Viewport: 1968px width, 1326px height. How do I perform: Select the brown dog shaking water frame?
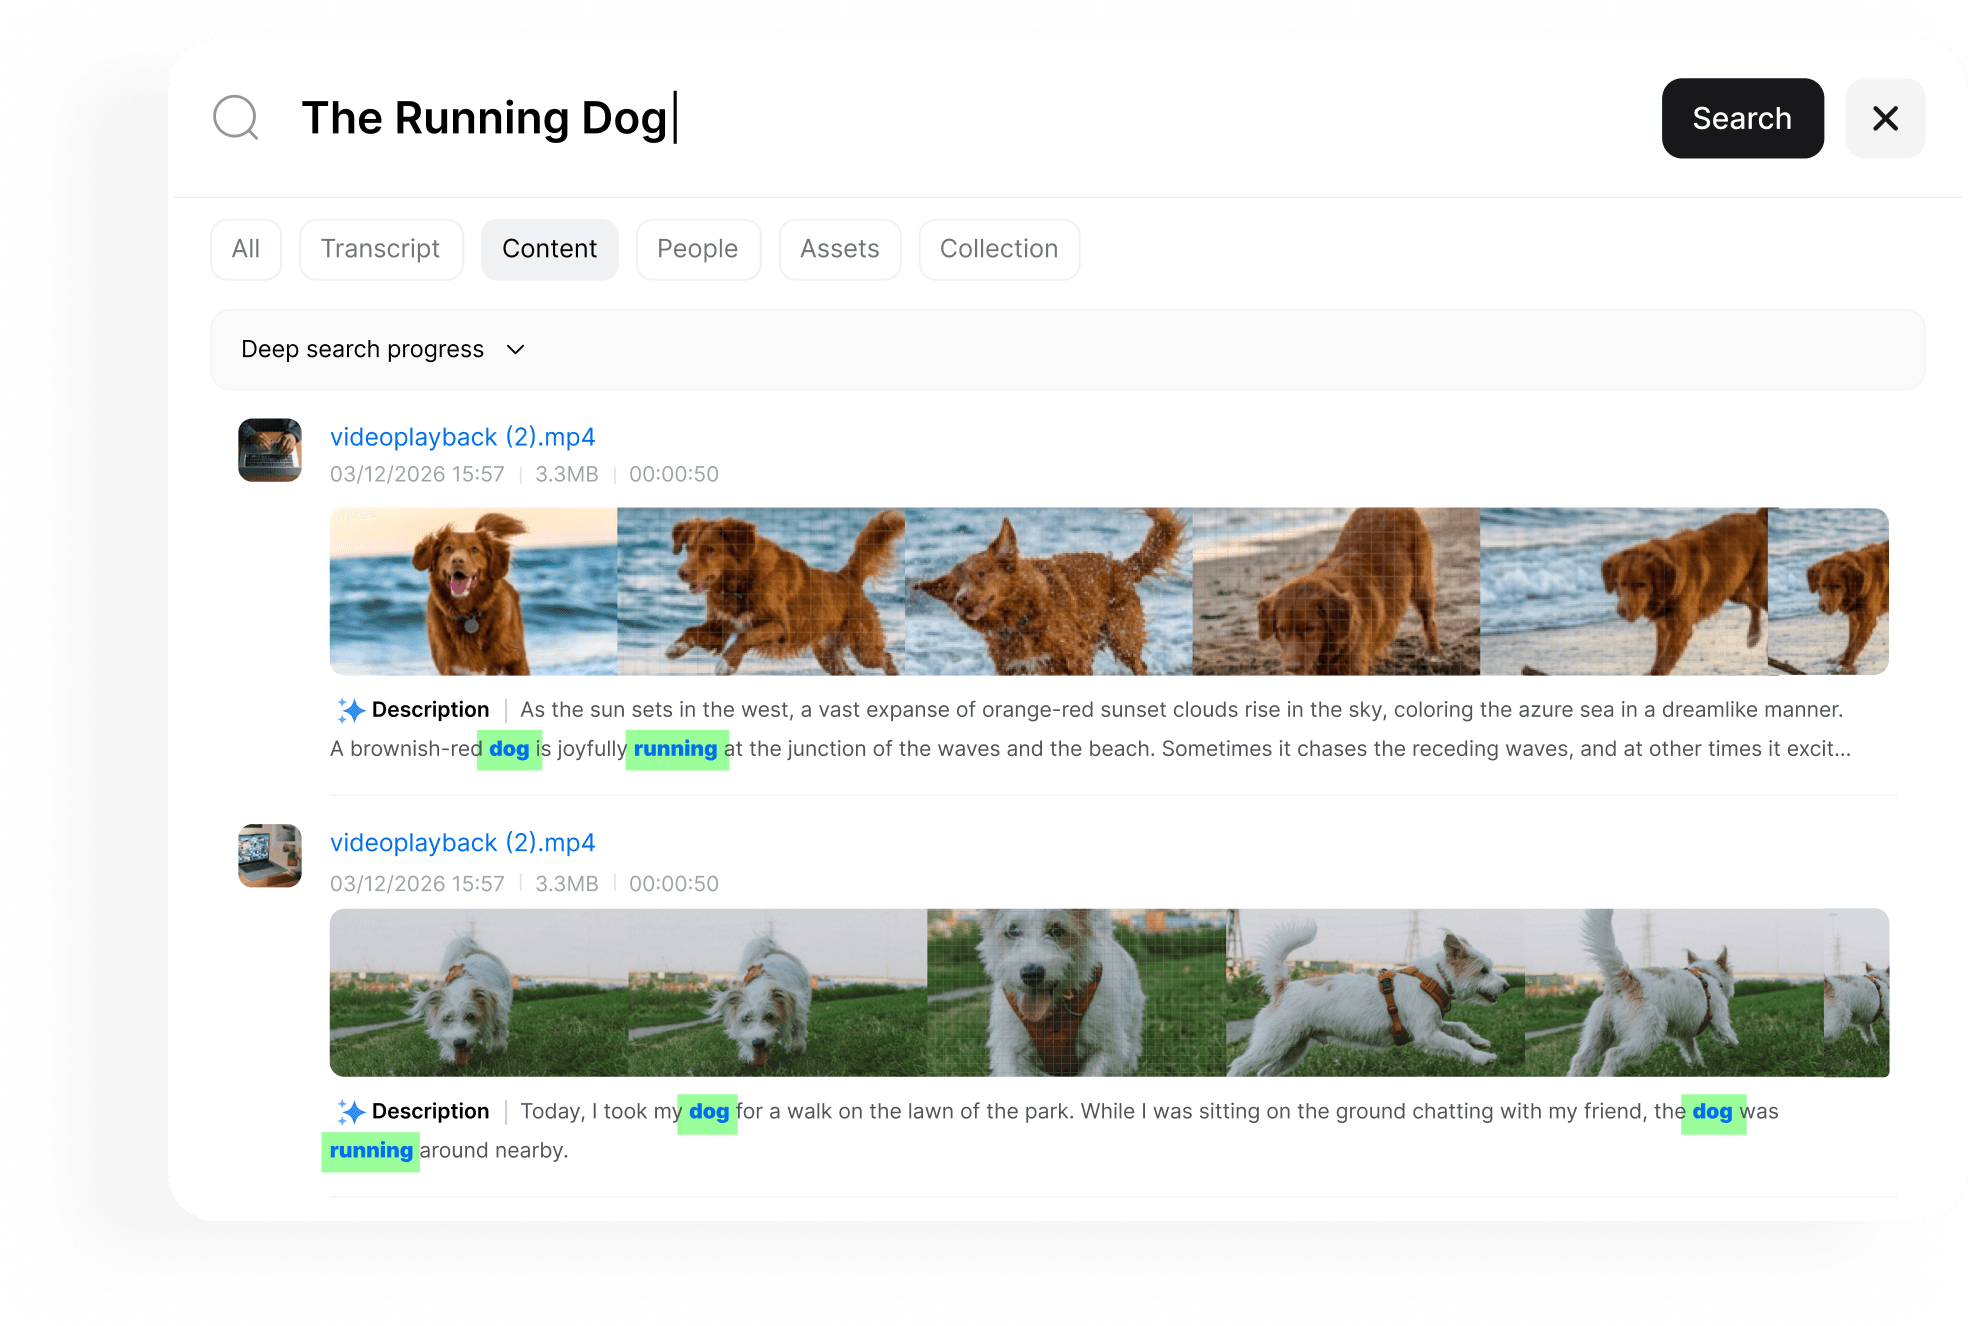click(1048, 592)
